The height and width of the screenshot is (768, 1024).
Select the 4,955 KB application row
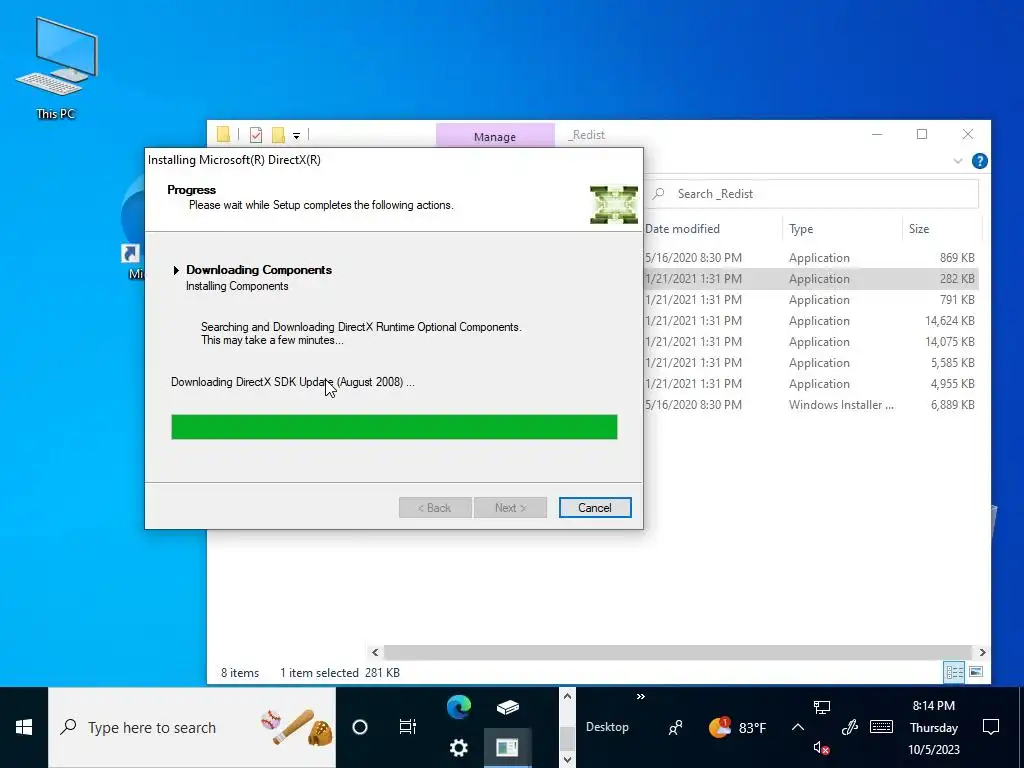point(812,383)
